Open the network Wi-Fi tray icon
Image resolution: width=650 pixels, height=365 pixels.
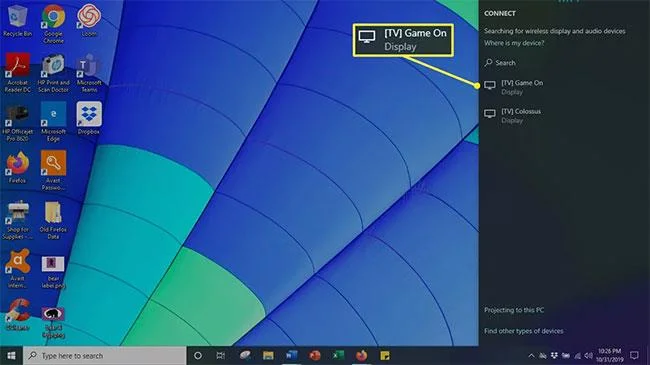(577, 356)
